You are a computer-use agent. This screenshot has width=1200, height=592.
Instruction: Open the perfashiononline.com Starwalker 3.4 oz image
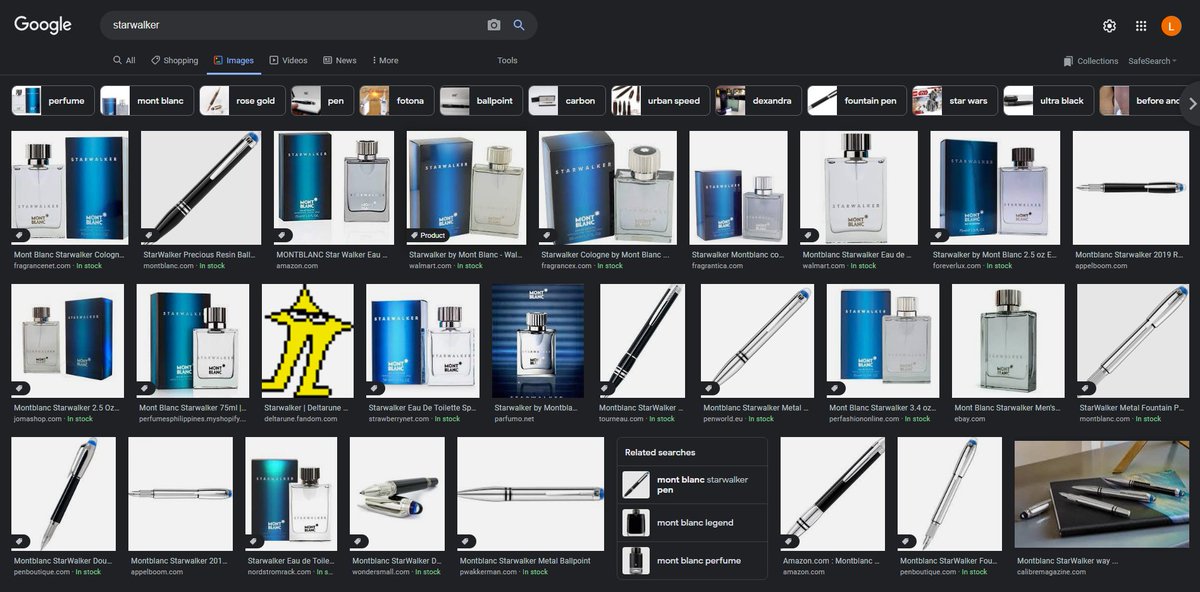coord(883,341)
